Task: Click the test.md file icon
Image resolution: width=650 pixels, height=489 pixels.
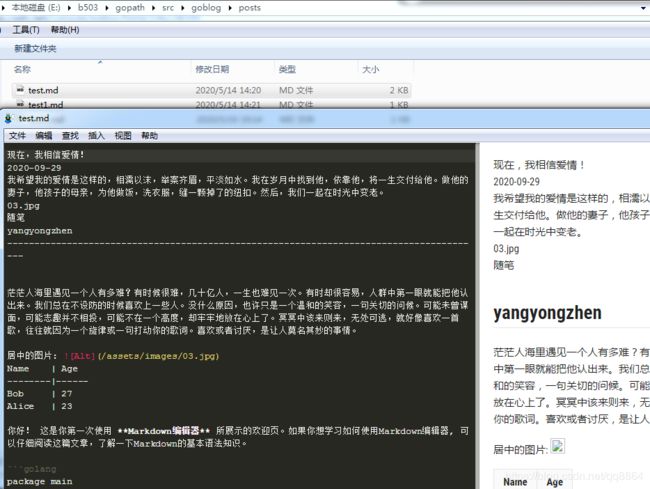Action: click(x=20, y=90)
